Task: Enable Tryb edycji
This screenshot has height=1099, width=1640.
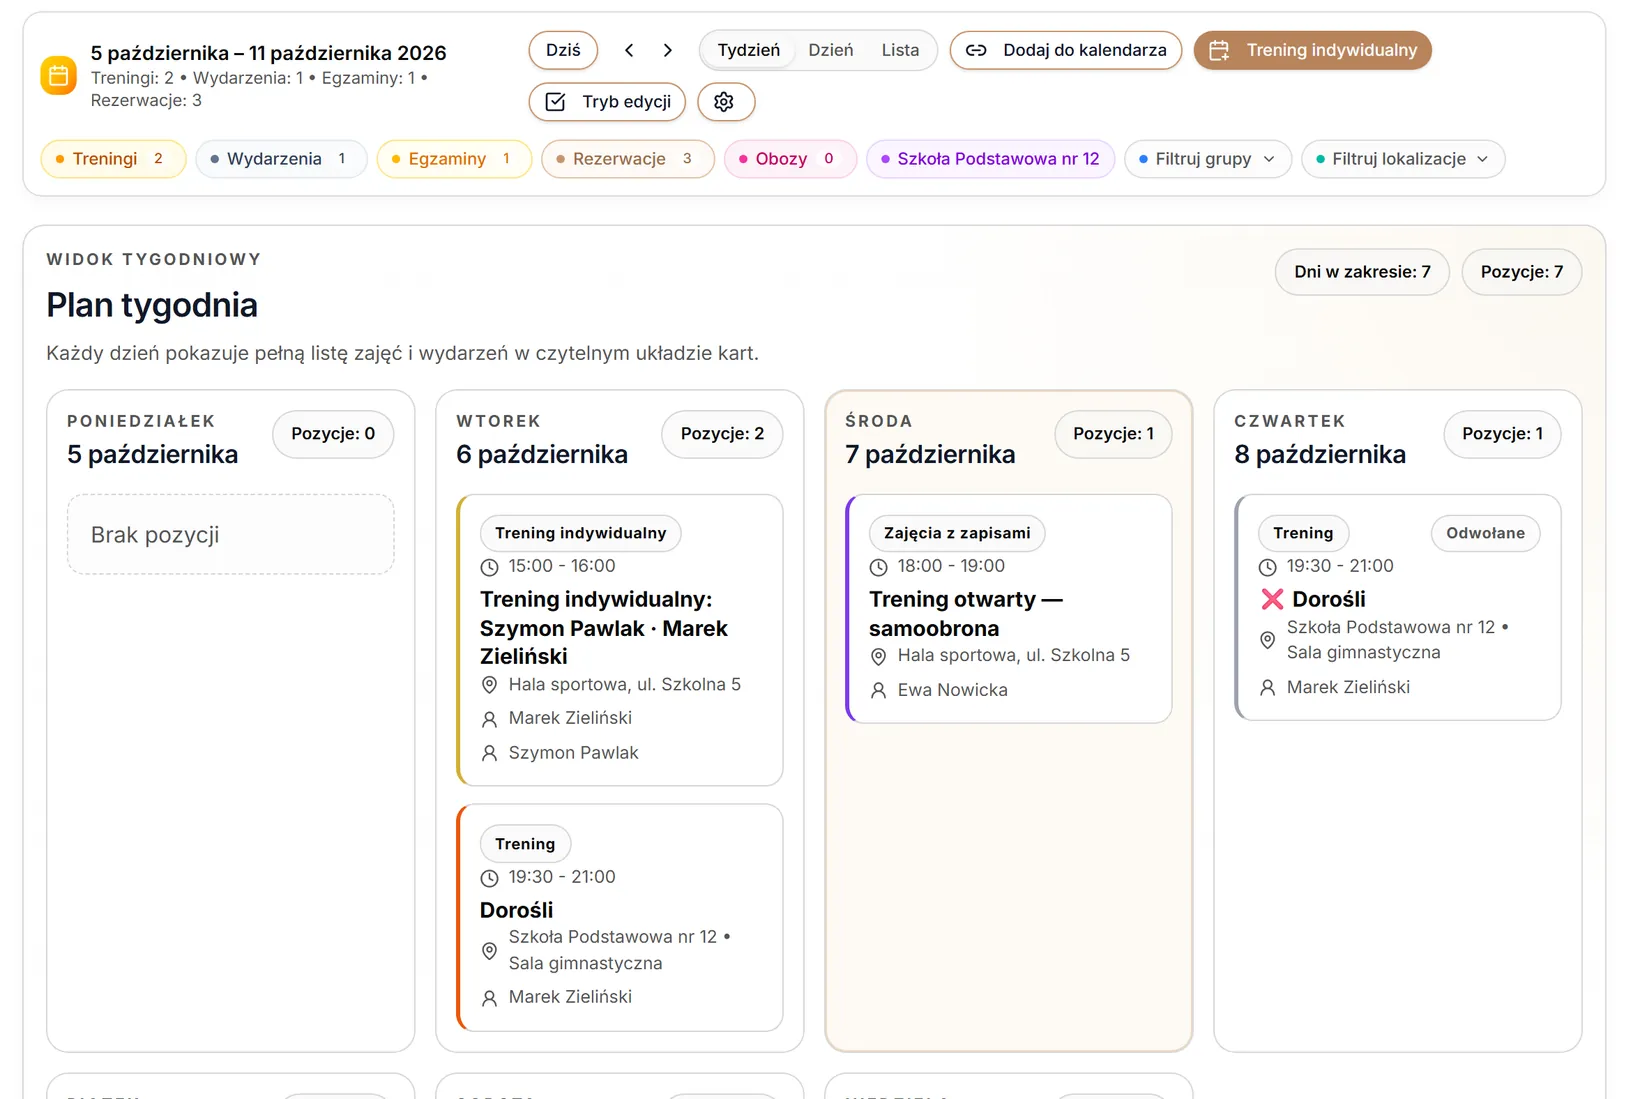Action: point(607,102)
